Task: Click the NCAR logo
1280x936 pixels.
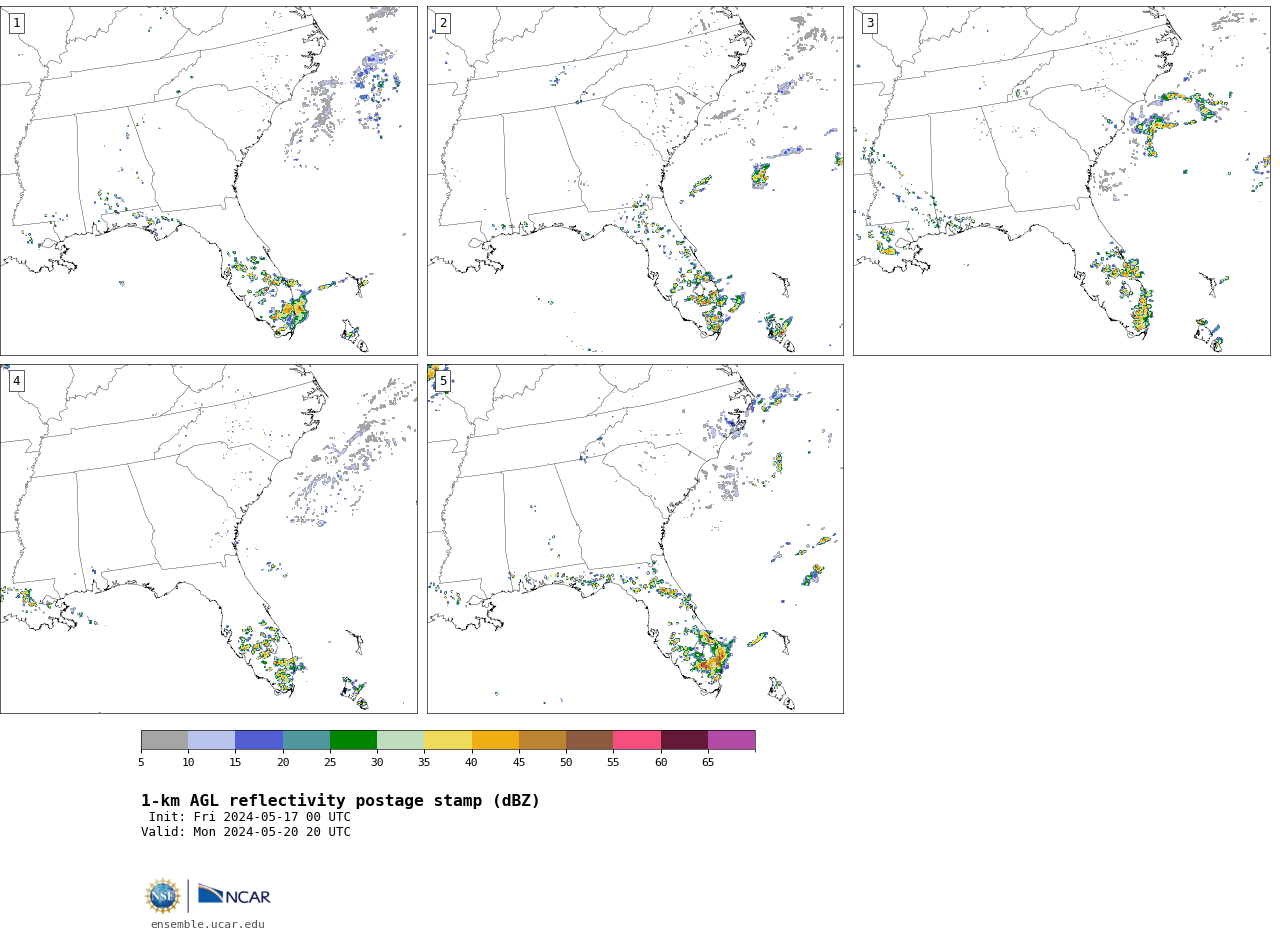Action: pyautogui.click(x=234, y=895)
